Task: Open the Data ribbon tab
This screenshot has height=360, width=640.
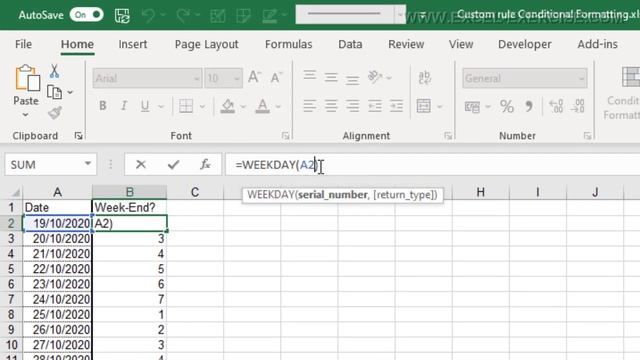Action: pyautogui.click(x=350, y=44)
